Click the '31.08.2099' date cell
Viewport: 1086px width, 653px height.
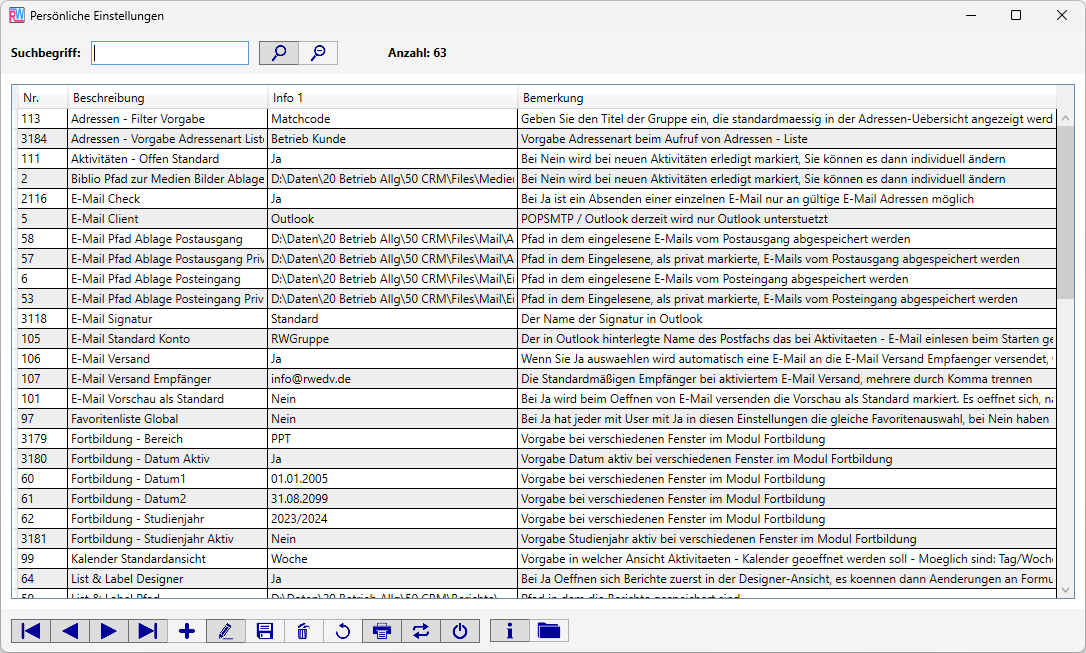pos(393,499)
